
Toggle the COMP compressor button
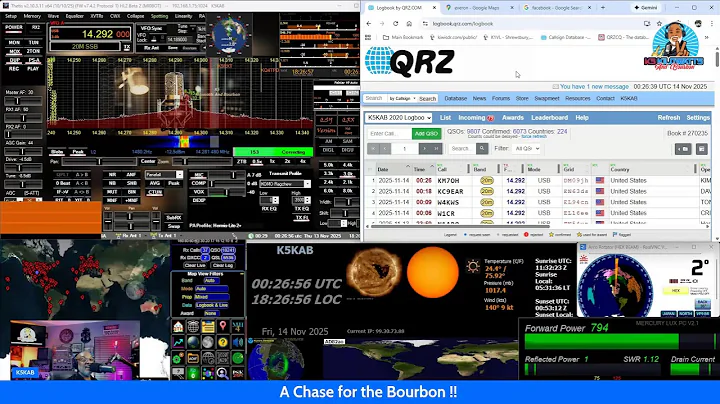pyautogui.click(x=199, y=183)
